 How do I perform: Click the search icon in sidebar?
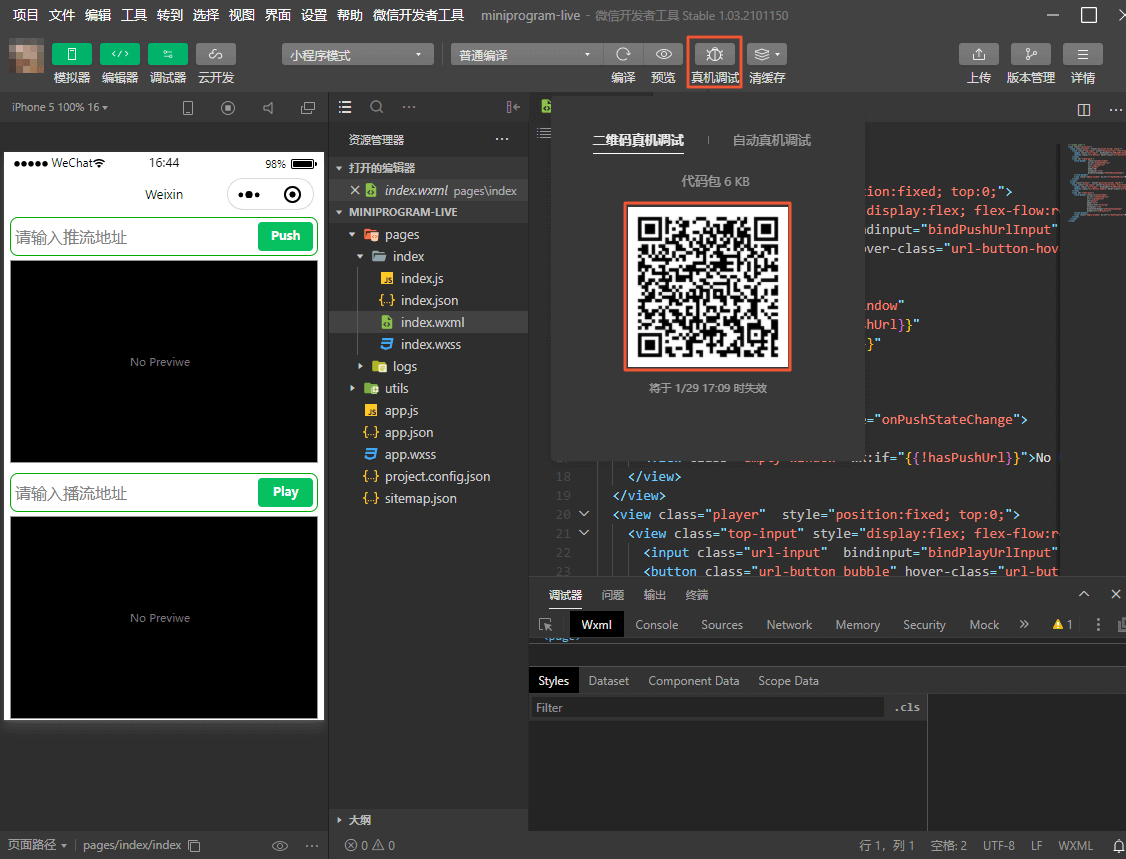tap(377, 107)
